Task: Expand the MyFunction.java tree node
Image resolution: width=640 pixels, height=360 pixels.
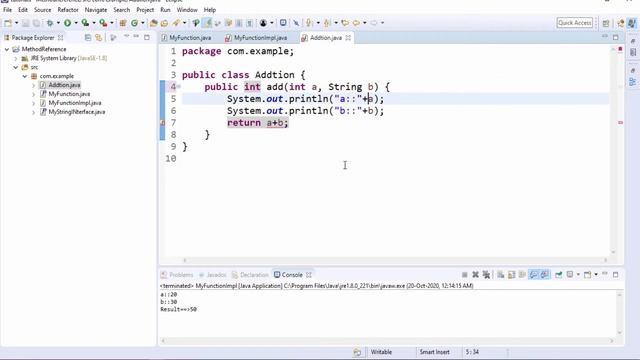Action: point(33,94)
